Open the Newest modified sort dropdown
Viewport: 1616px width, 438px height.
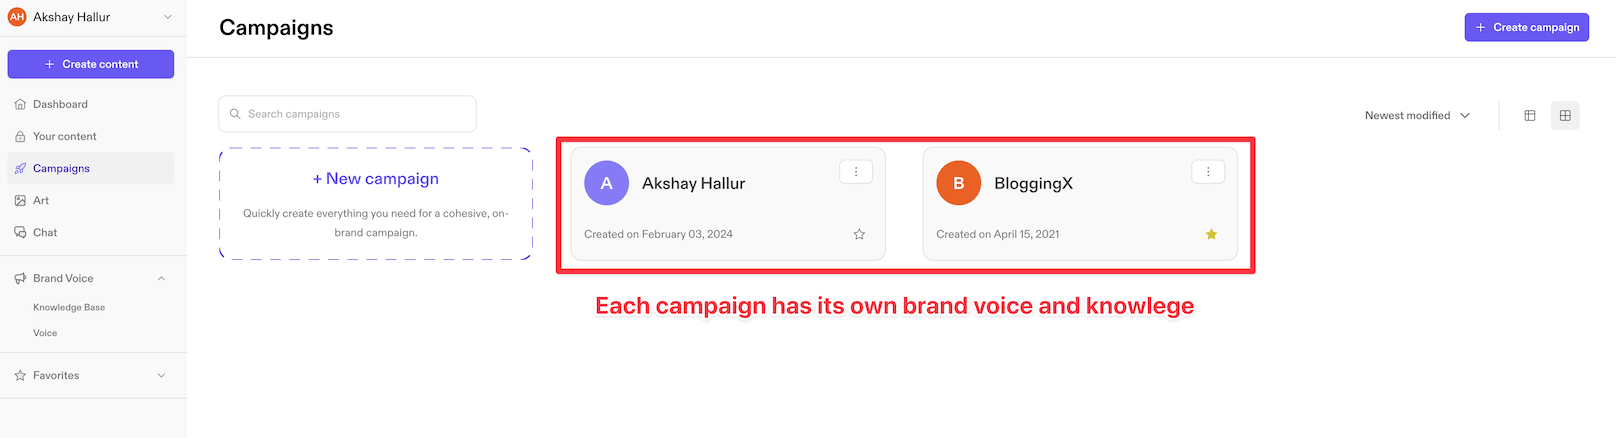1417,116
